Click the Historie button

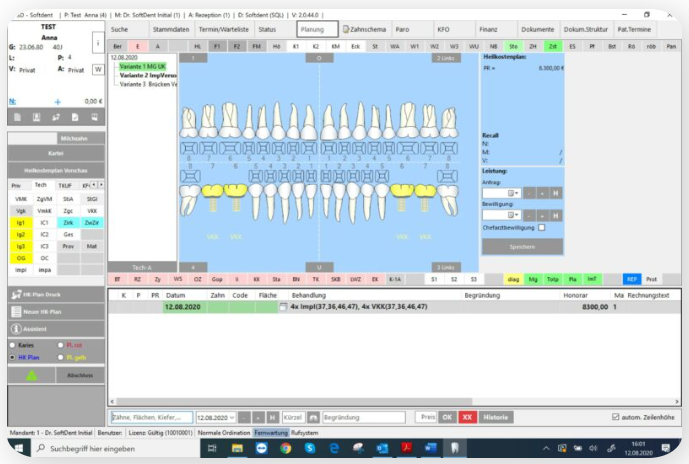[x=496, y=417]
